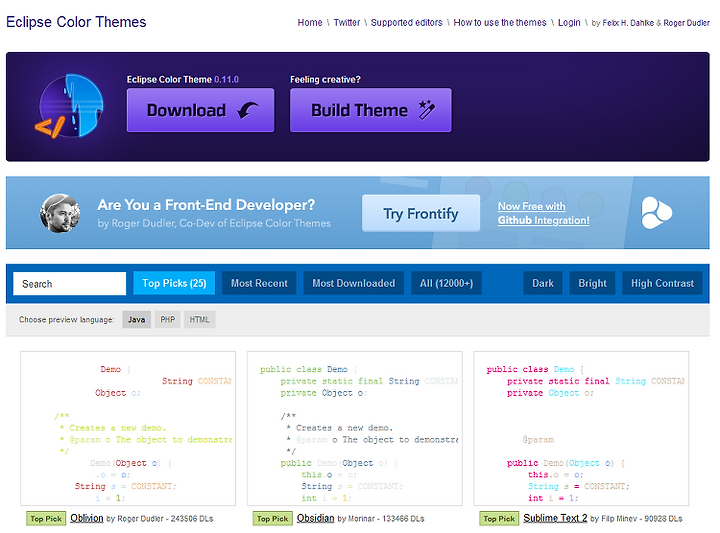Go to the Home nav link
720x533 pixels.
tap(309, 22)
